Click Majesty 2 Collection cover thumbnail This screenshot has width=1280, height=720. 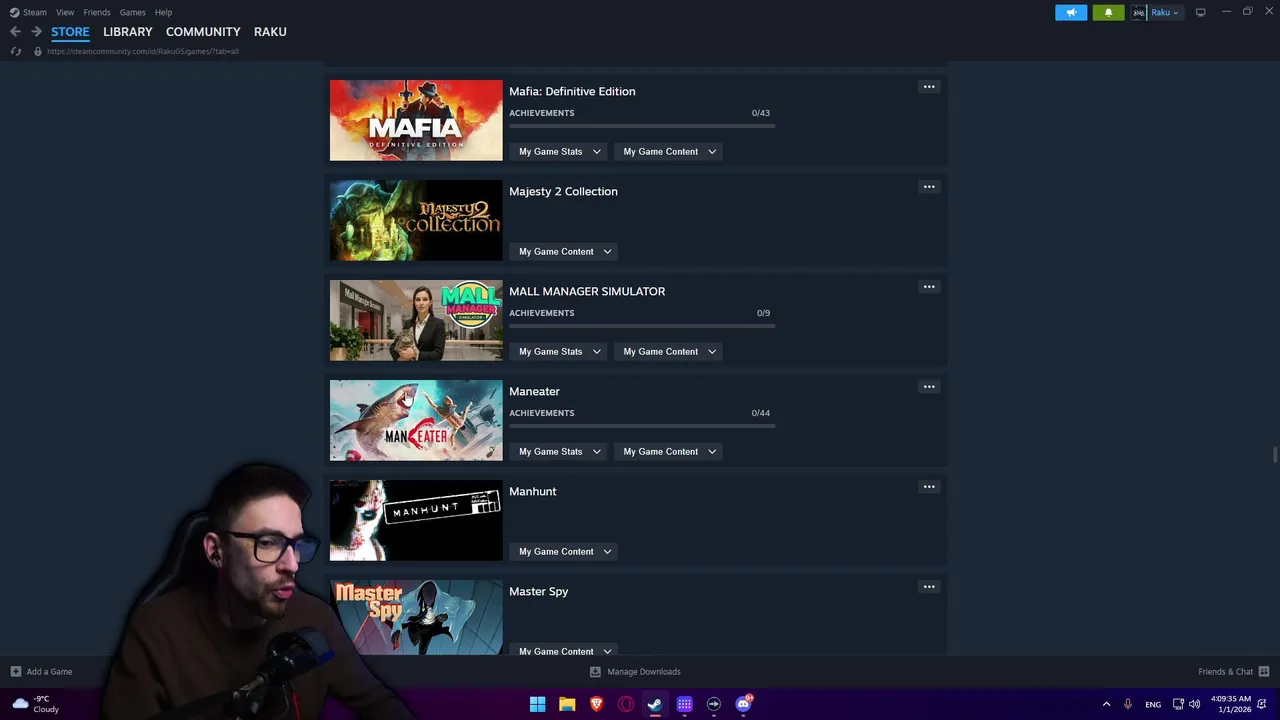click(416, 220)
